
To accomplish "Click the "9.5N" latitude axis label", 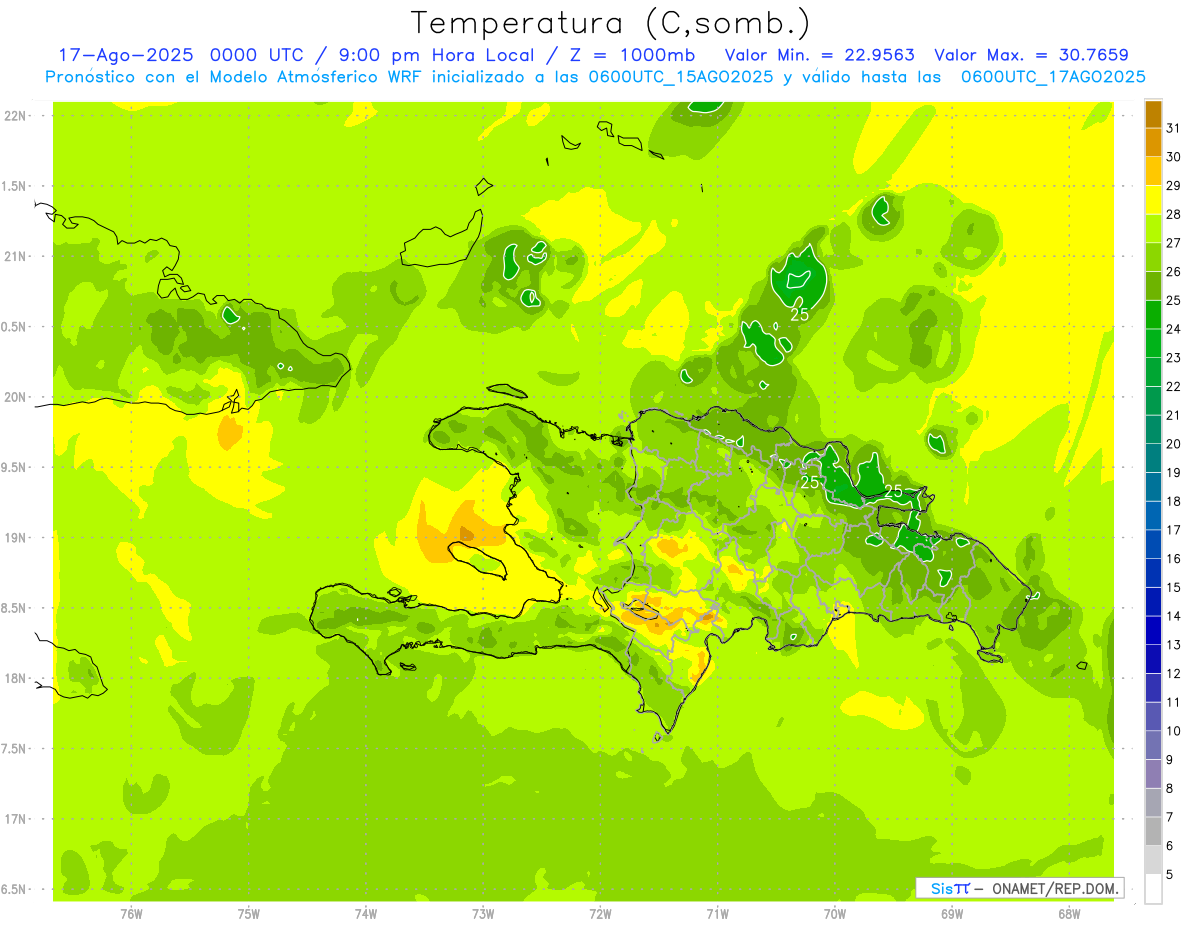I will pos(15,467).
